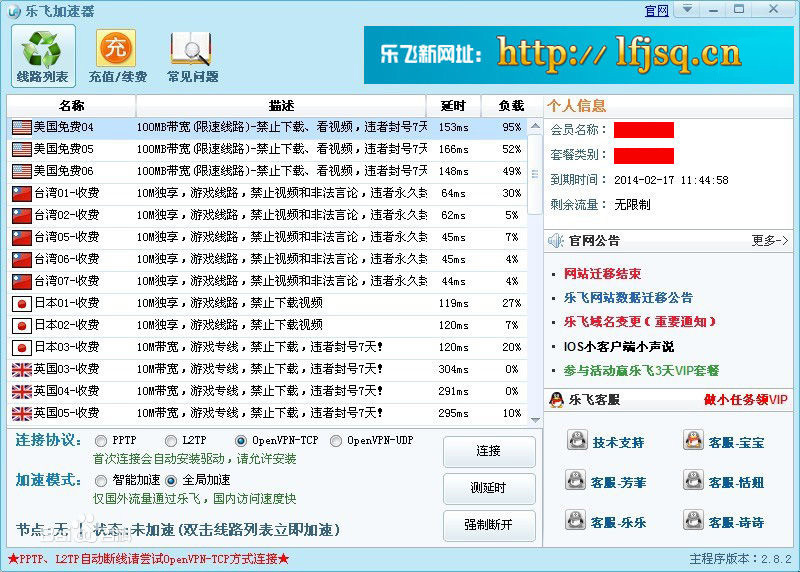800x572 pixels.
Task: Choose 全局加速 acceleration mode
Action: coord(171,480)
